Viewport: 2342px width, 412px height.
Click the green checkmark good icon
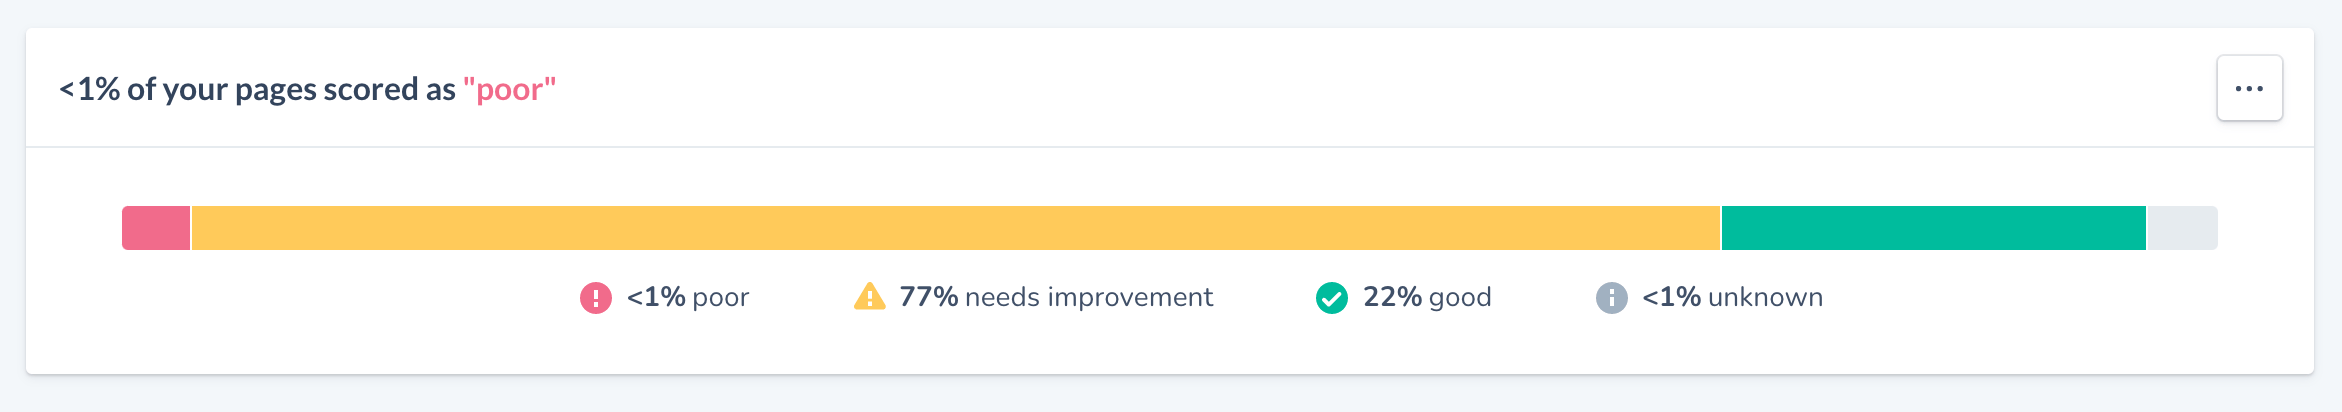pos(1332,298)
